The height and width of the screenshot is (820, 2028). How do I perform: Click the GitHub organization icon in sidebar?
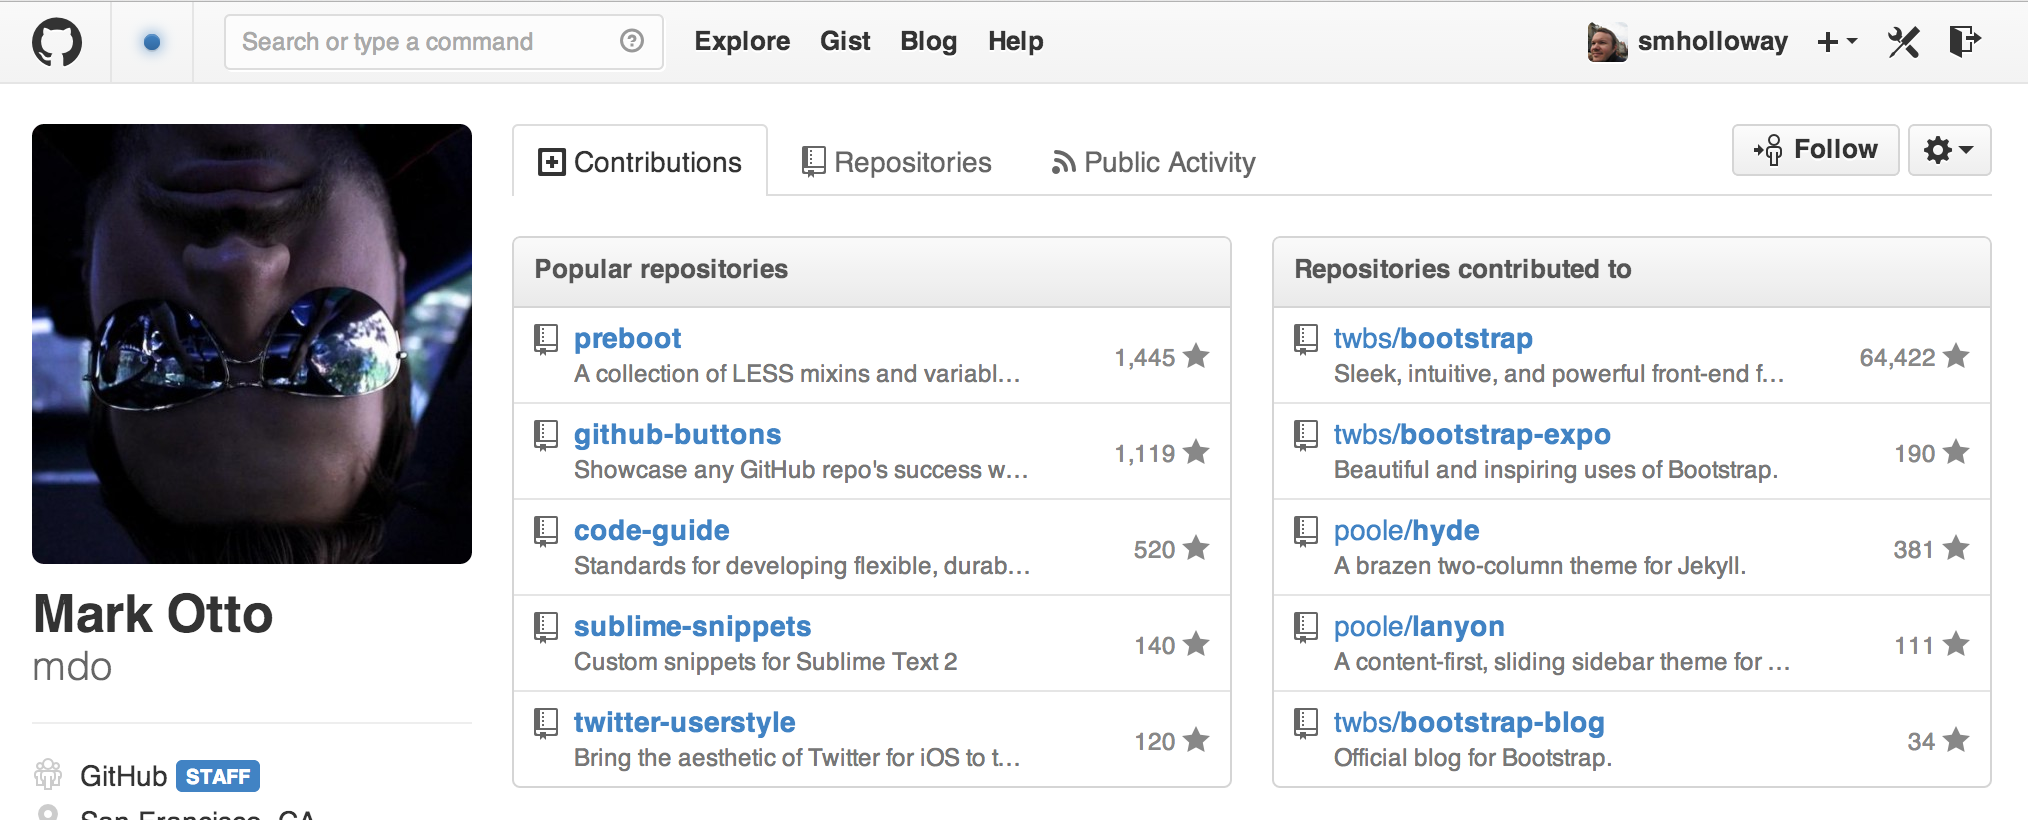pyautogui.click(x=48, y=774)
